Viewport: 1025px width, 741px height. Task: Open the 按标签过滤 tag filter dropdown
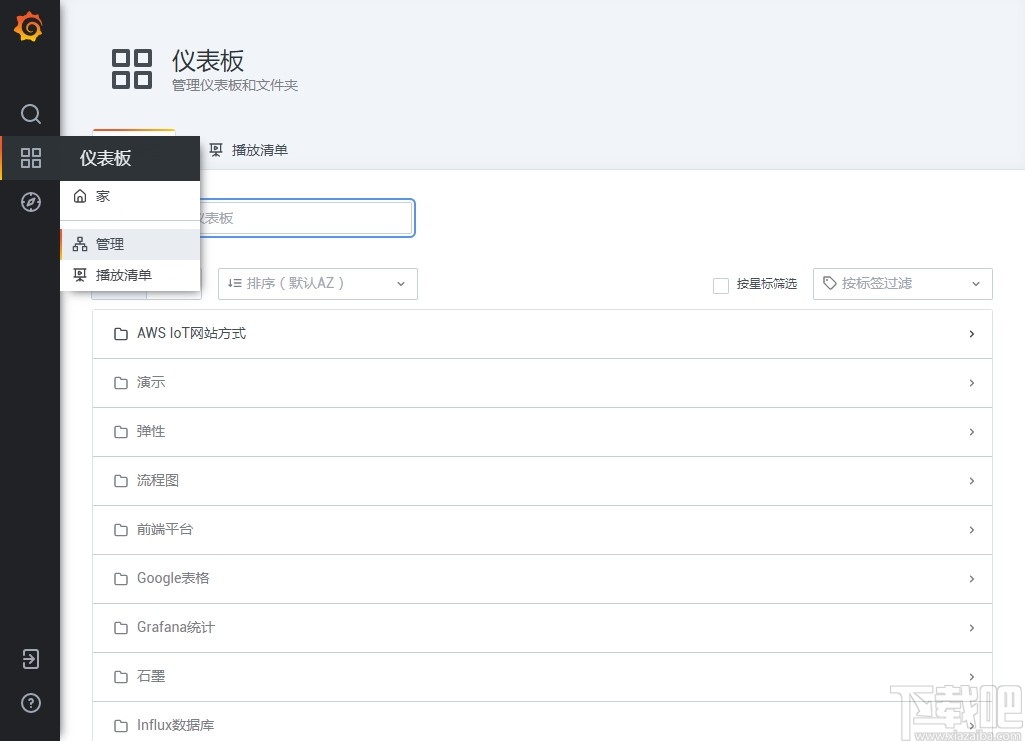coord(901,283)
